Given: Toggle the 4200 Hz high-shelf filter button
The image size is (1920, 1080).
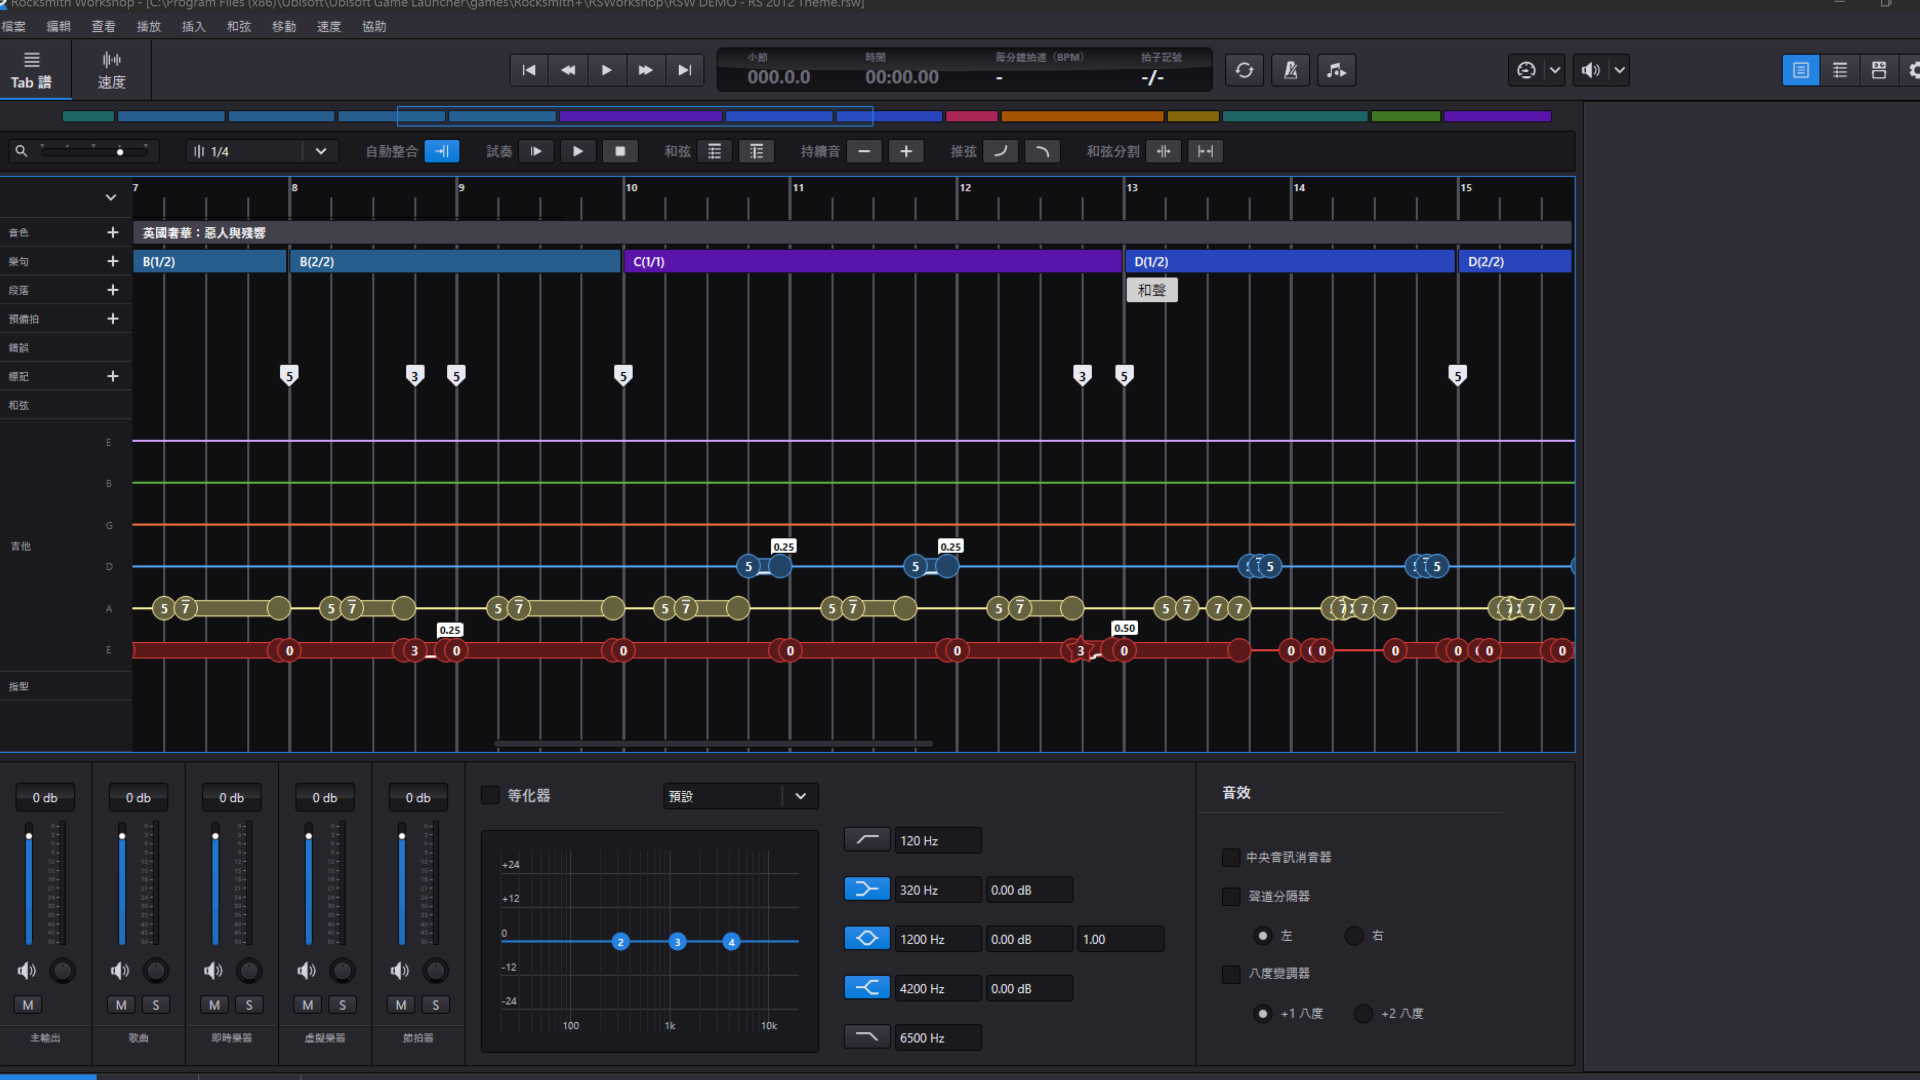Looking at the screenshot, I should pos(867,988).
